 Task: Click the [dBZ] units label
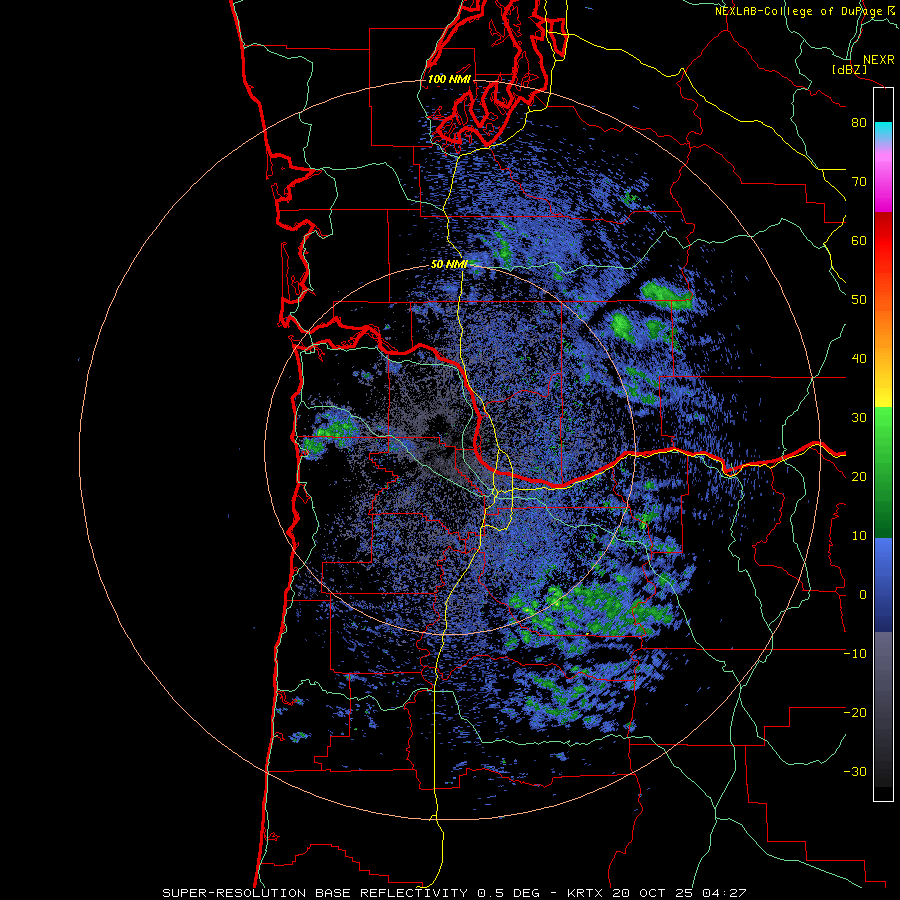[x=849, y=69]
